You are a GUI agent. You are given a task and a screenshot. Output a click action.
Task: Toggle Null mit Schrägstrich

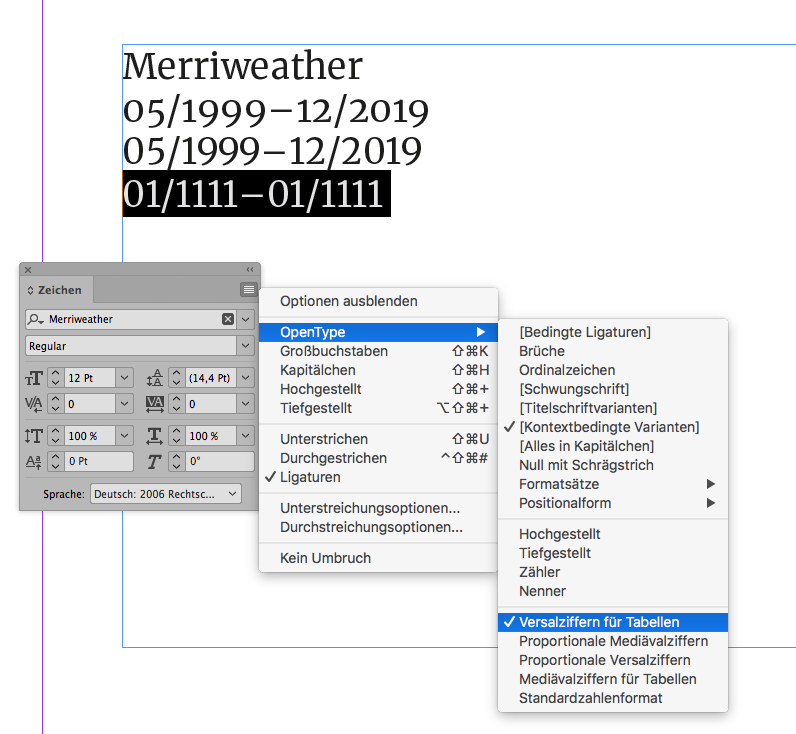(613, 465)
